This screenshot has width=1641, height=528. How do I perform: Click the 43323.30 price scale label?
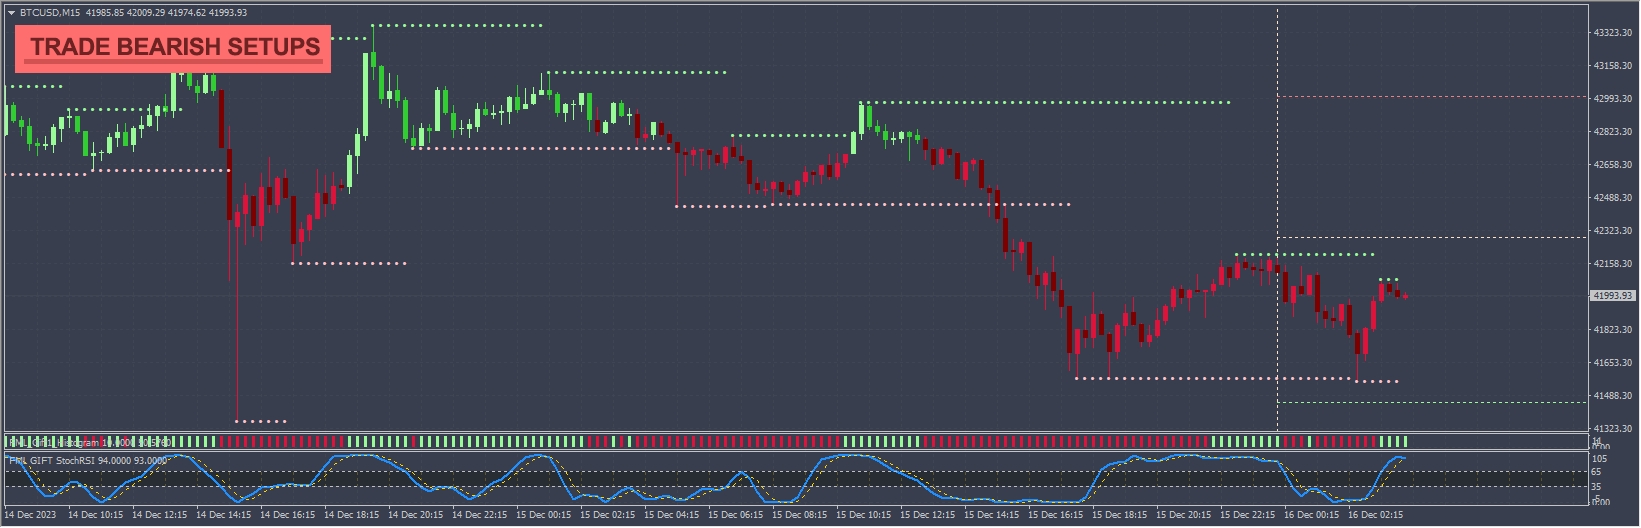[x=1613, y=33]
